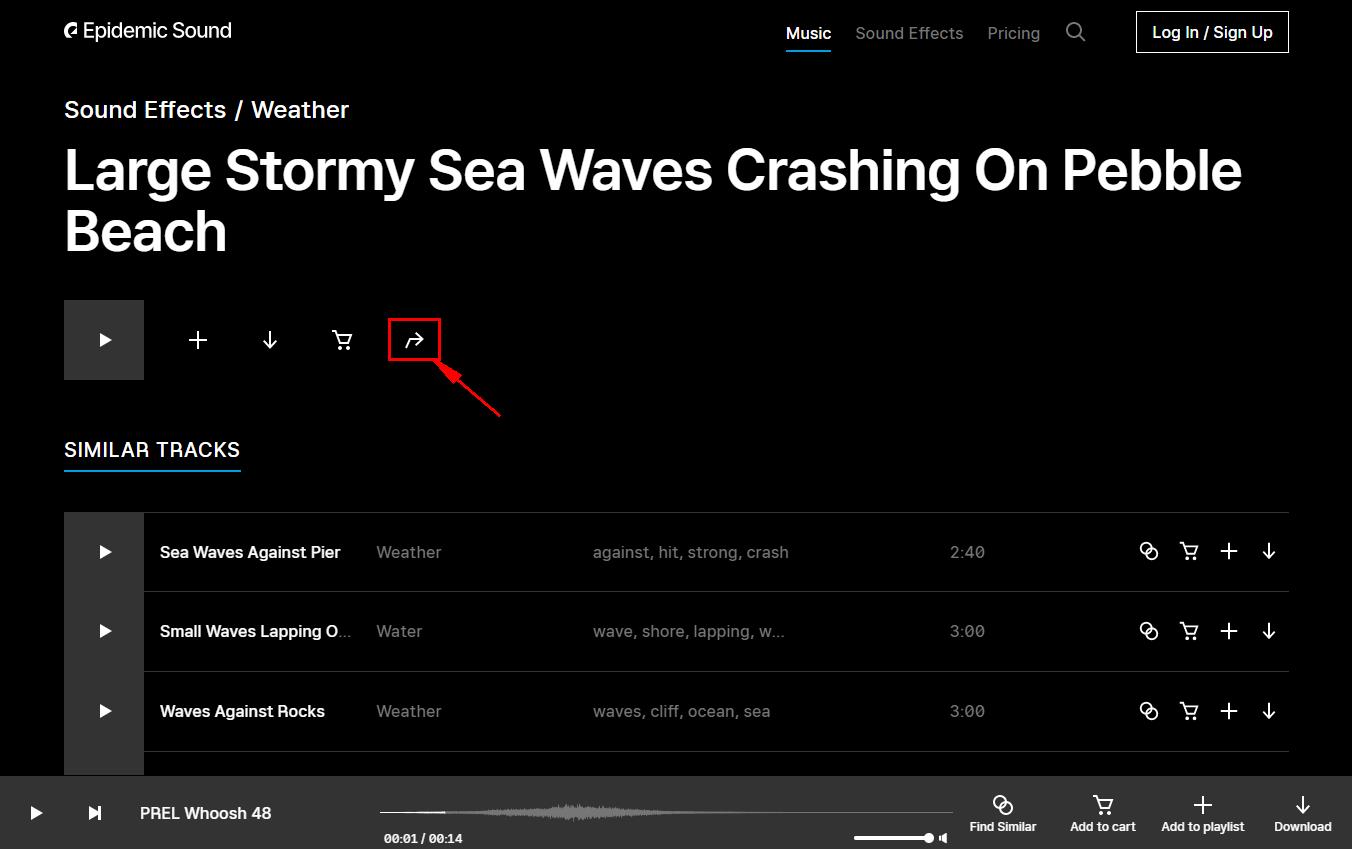Mute the player volume speaker icon
1352x849 pixels.
[943, 838]
